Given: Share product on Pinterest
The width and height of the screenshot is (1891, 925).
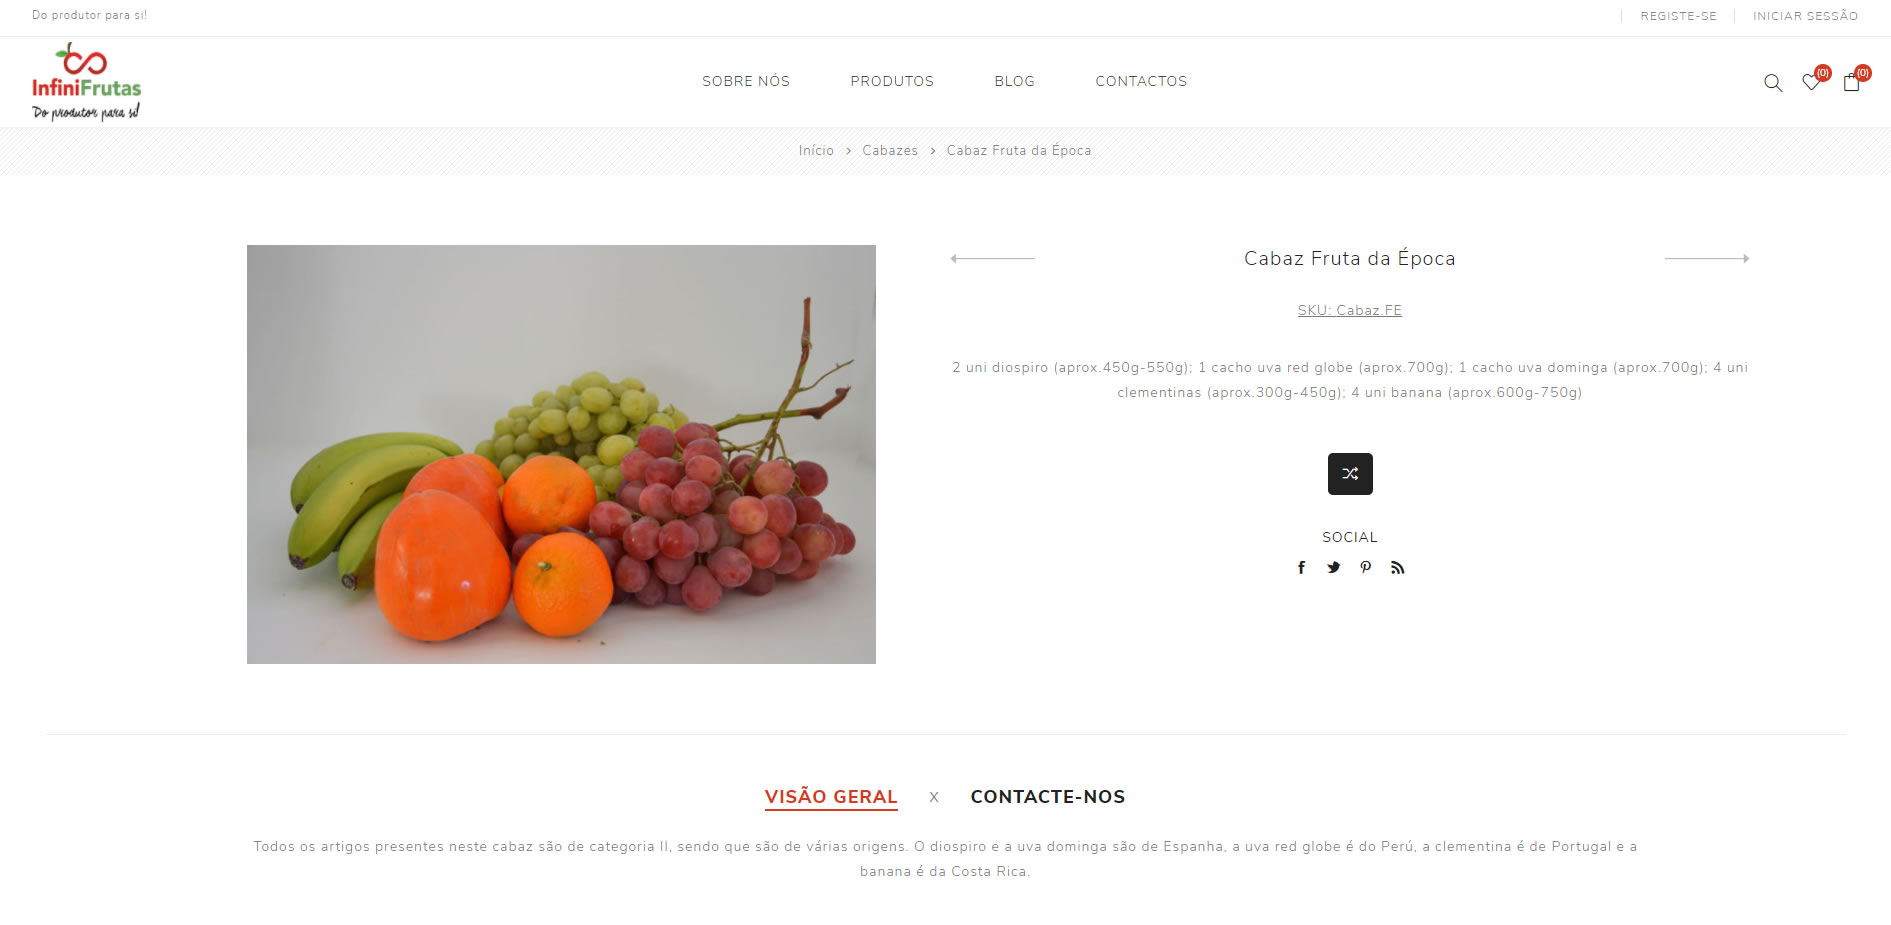Looking at the screenshot, I should 1366,568.
